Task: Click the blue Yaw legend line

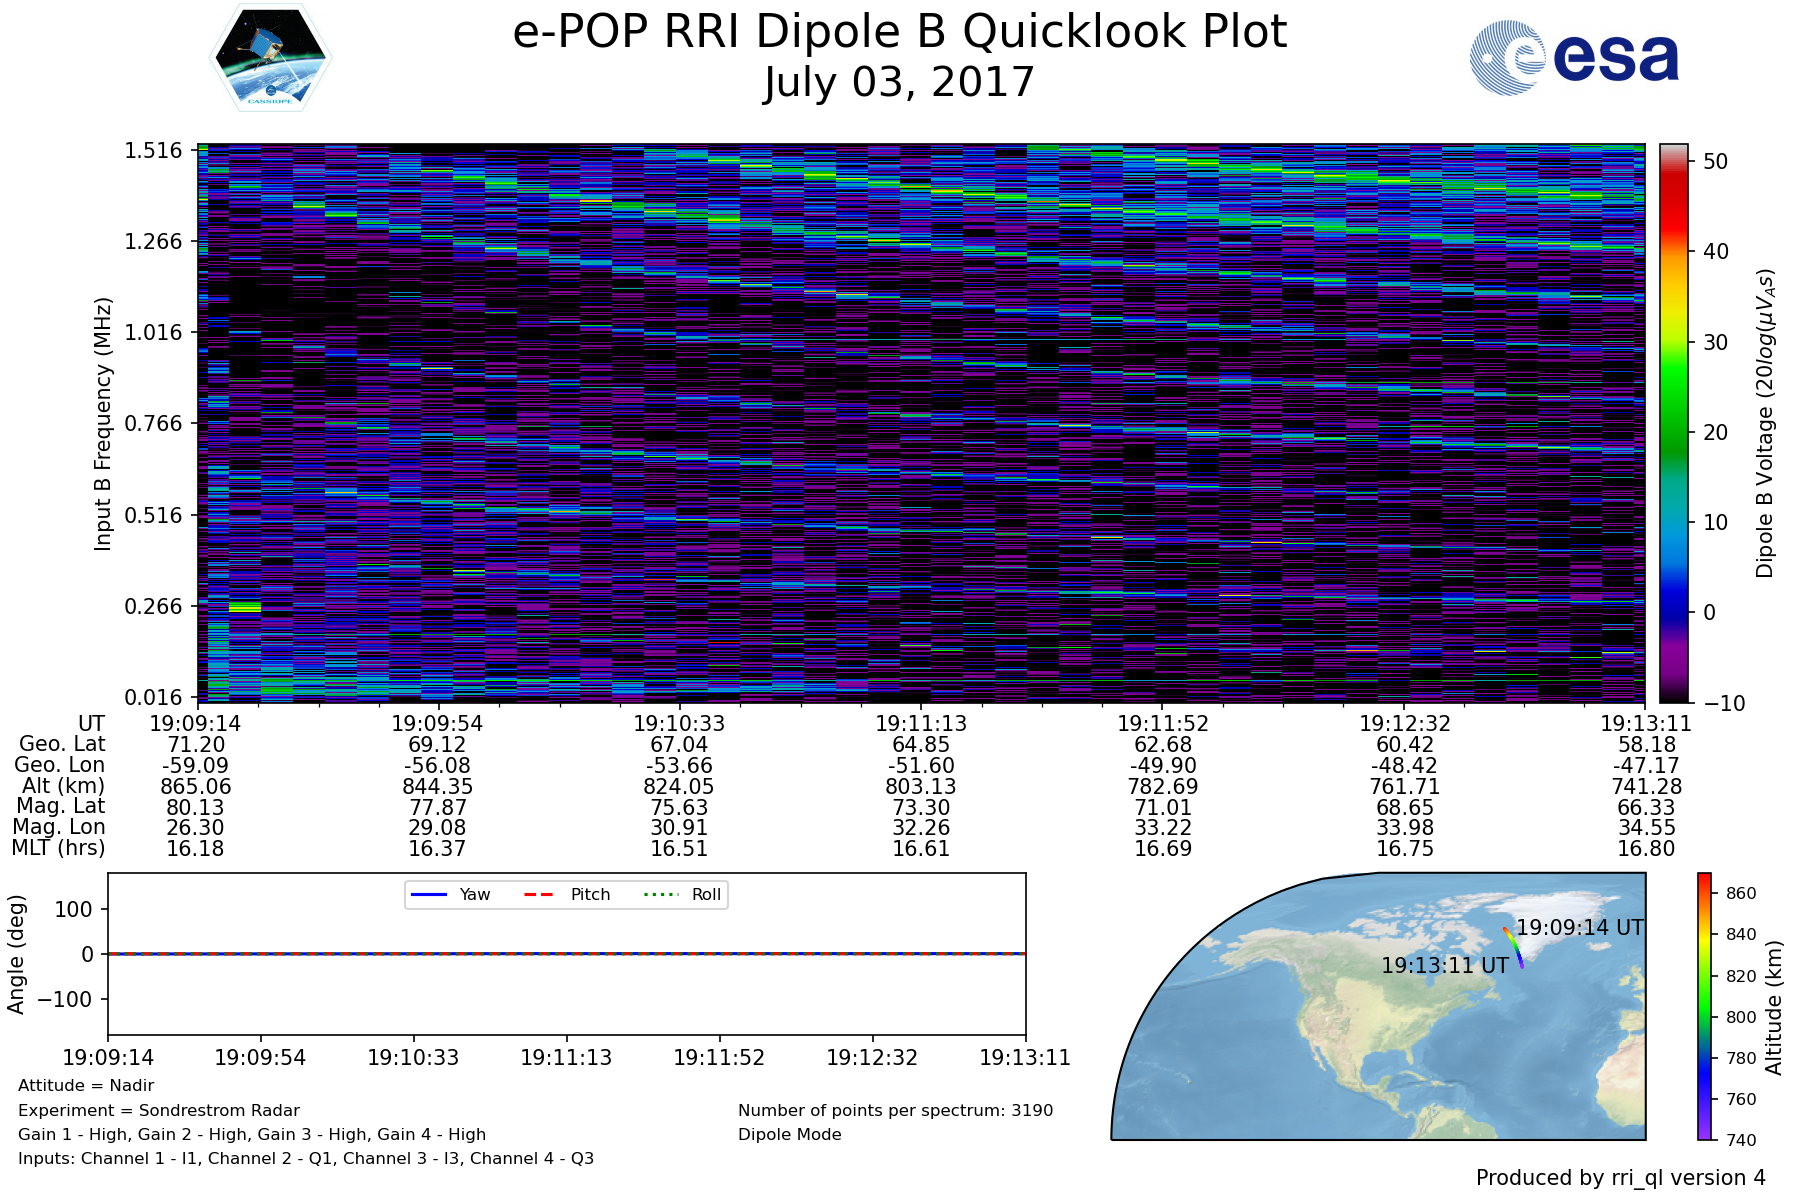Action: click(x=429, y=894)
